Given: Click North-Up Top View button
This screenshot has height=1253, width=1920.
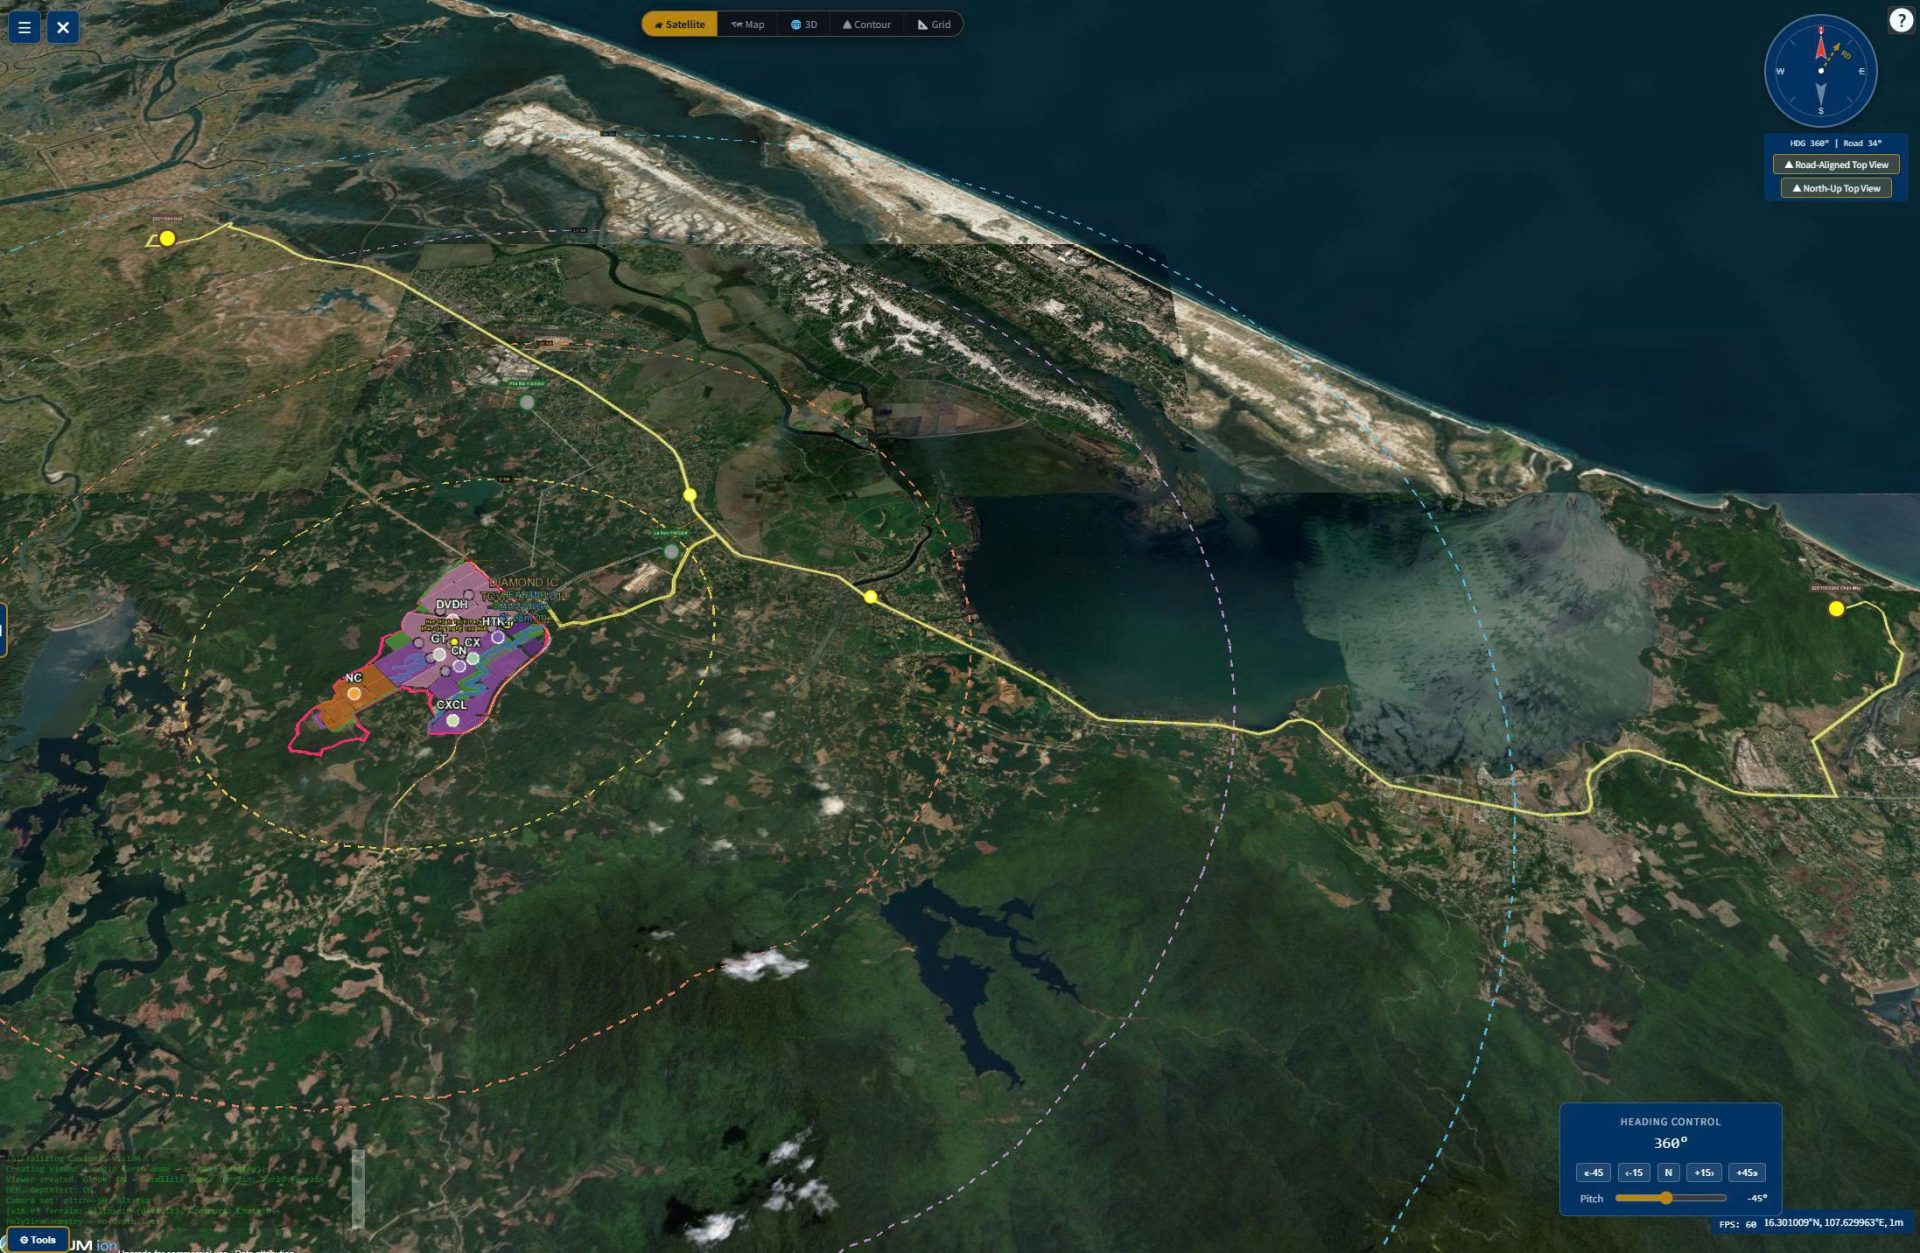Looking at the screenshot, I should (1836, 188).
